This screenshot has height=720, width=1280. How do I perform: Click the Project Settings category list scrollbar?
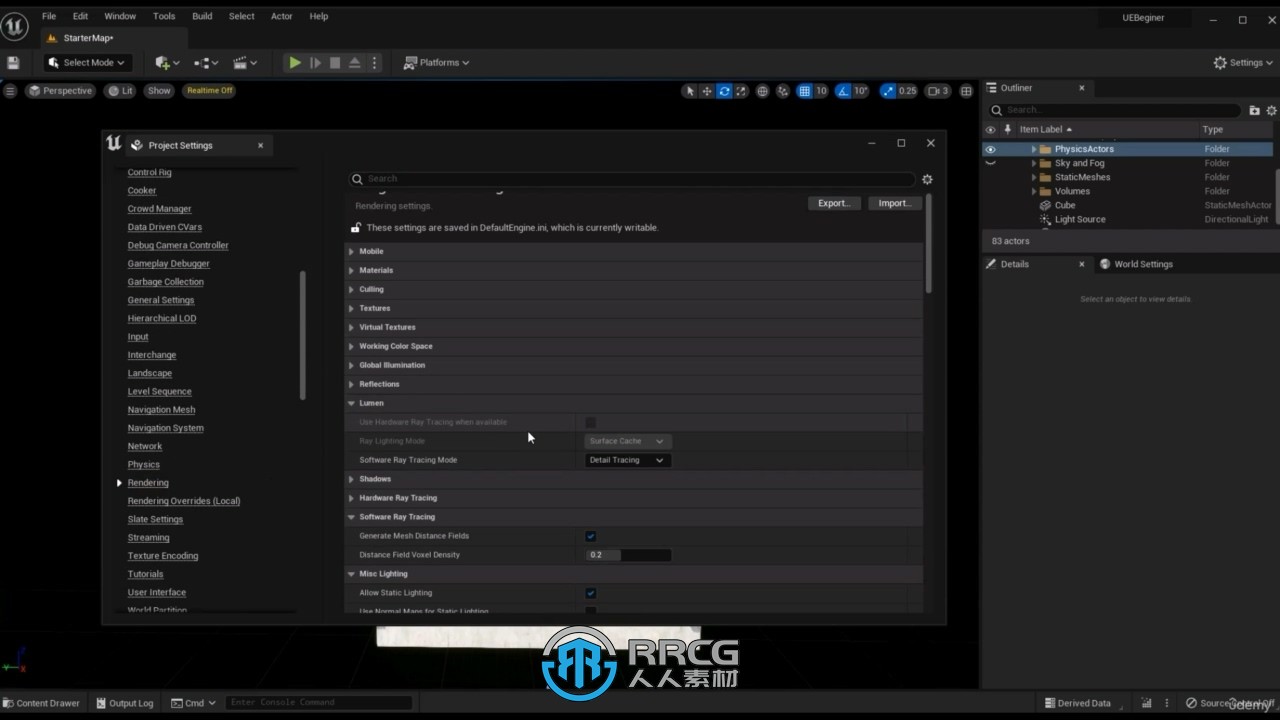[303, 335]
